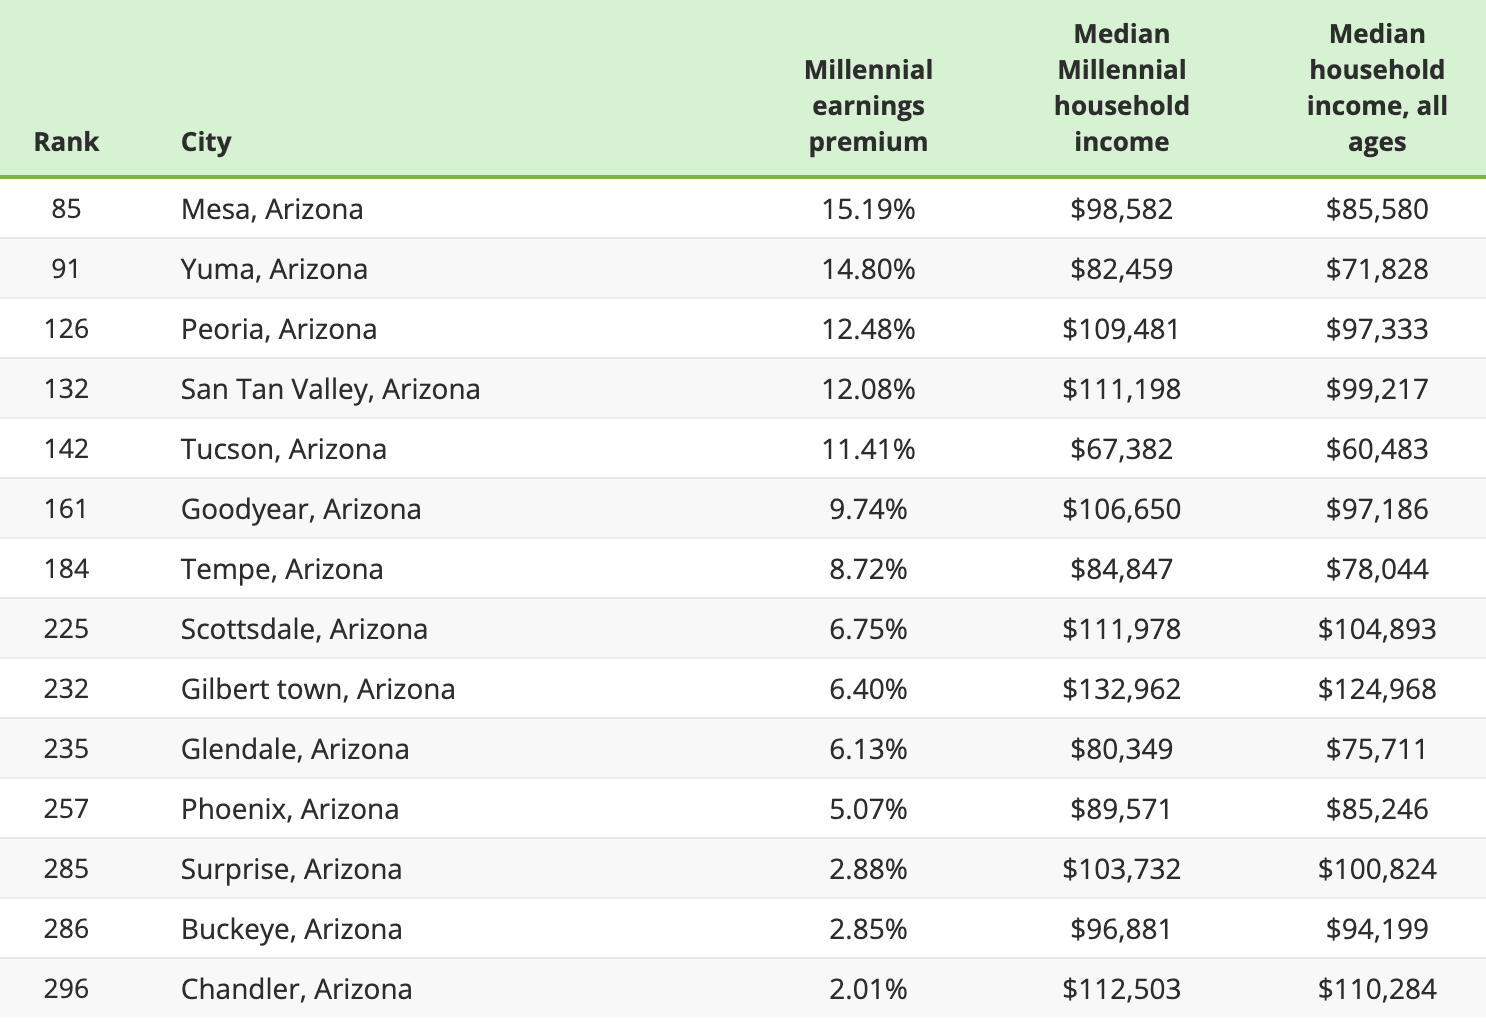Select Tempe's $84,847 Millennial income cell
Image resolution: width=1486 pixels, height=1022 pixels.
pyautogui.click(x=1121, y=569)
